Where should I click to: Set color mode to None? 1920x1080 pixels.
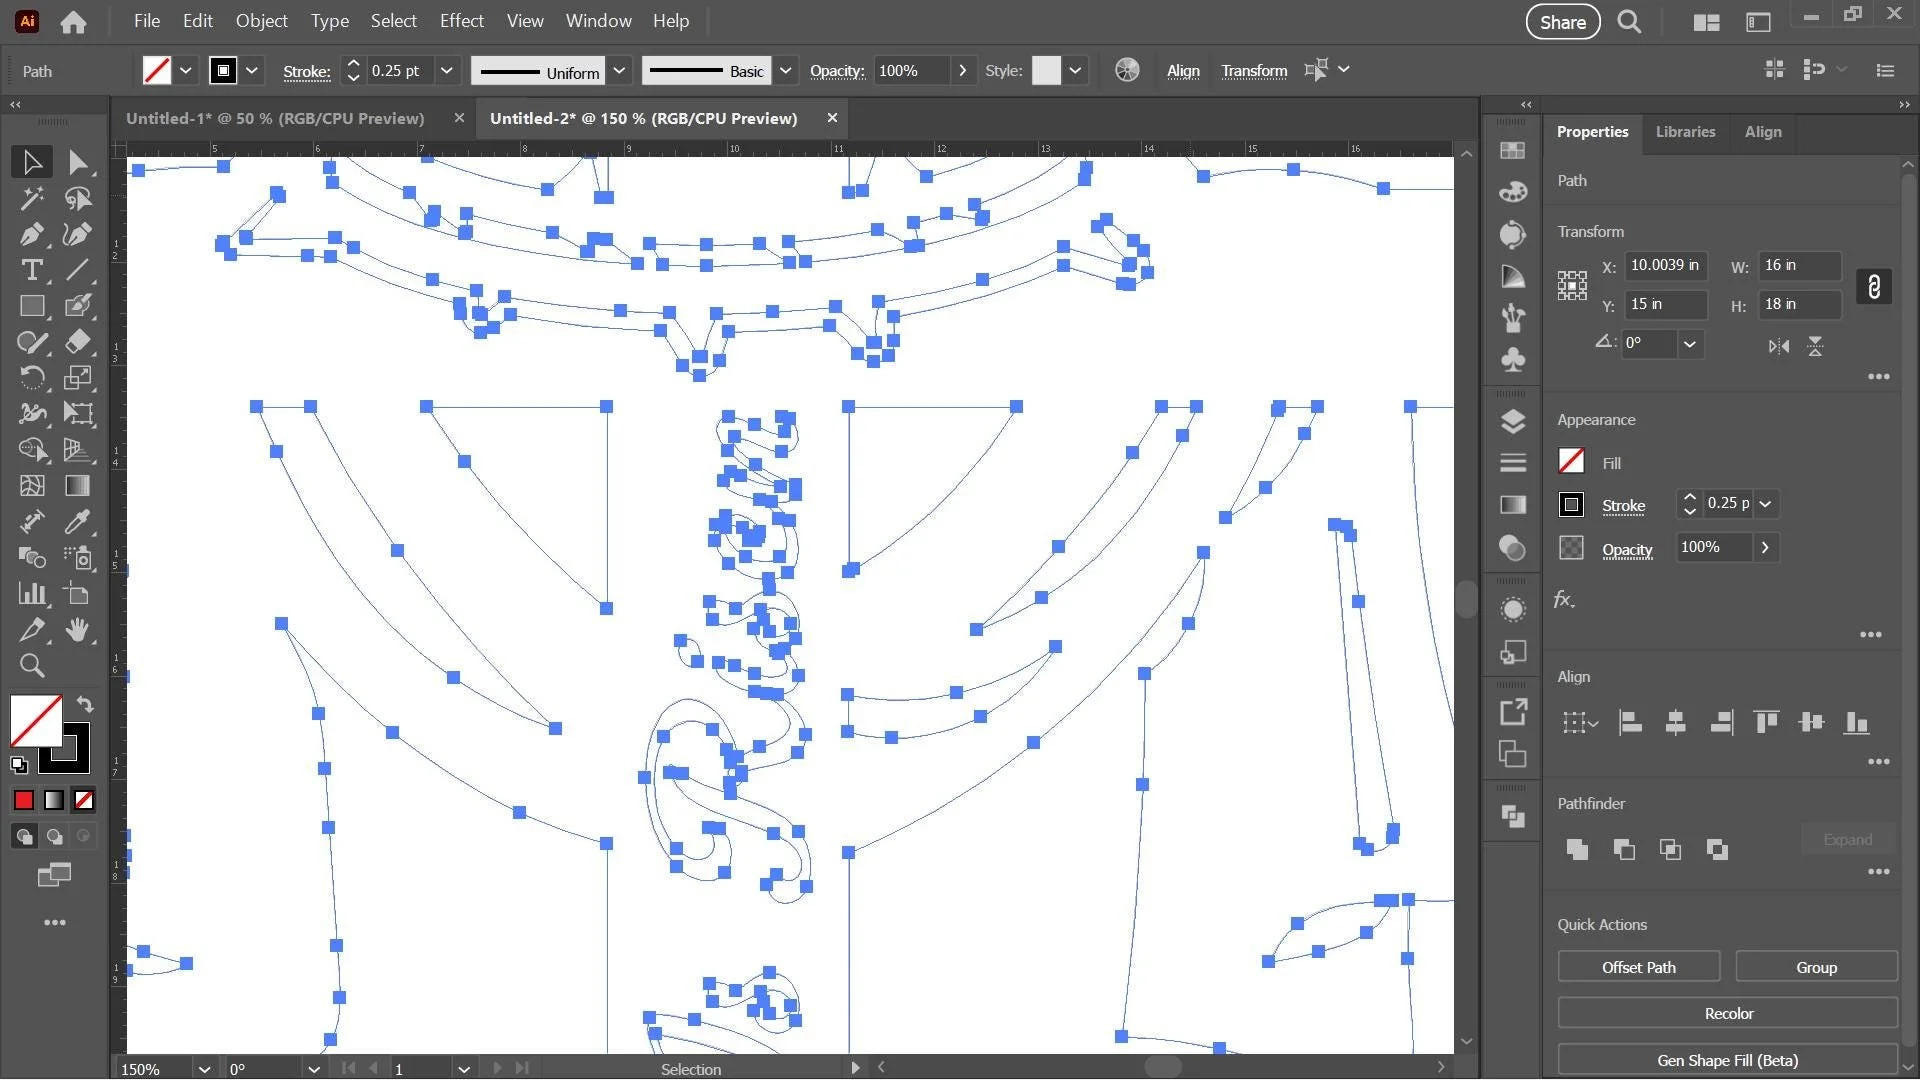85,800
